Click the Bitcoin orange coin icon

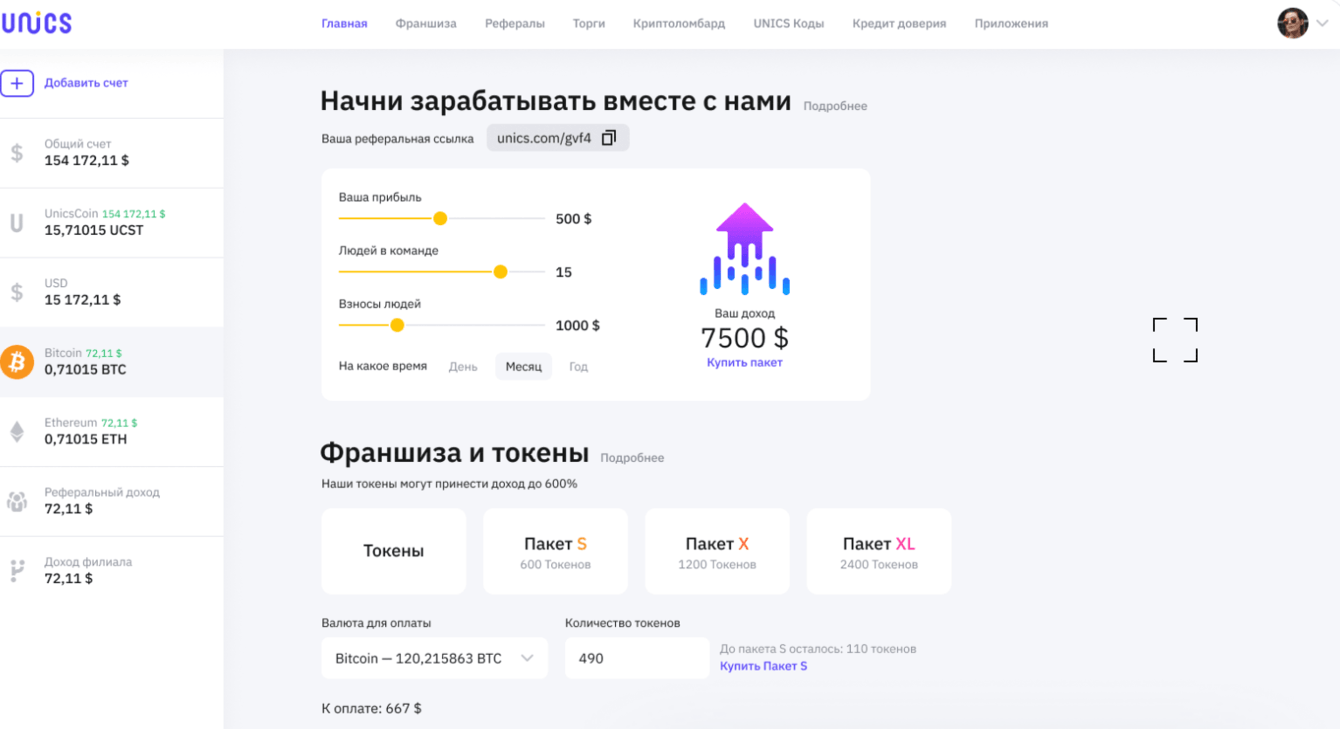tap(17, 361)
